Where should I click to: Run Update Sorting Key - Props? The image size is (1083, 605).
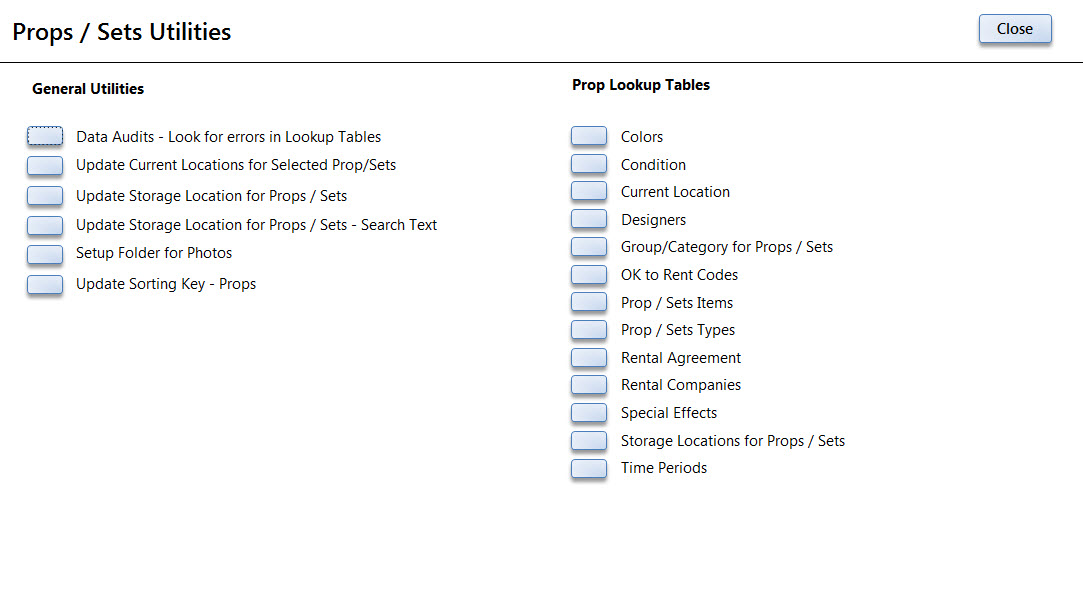[x=45, y=285]
